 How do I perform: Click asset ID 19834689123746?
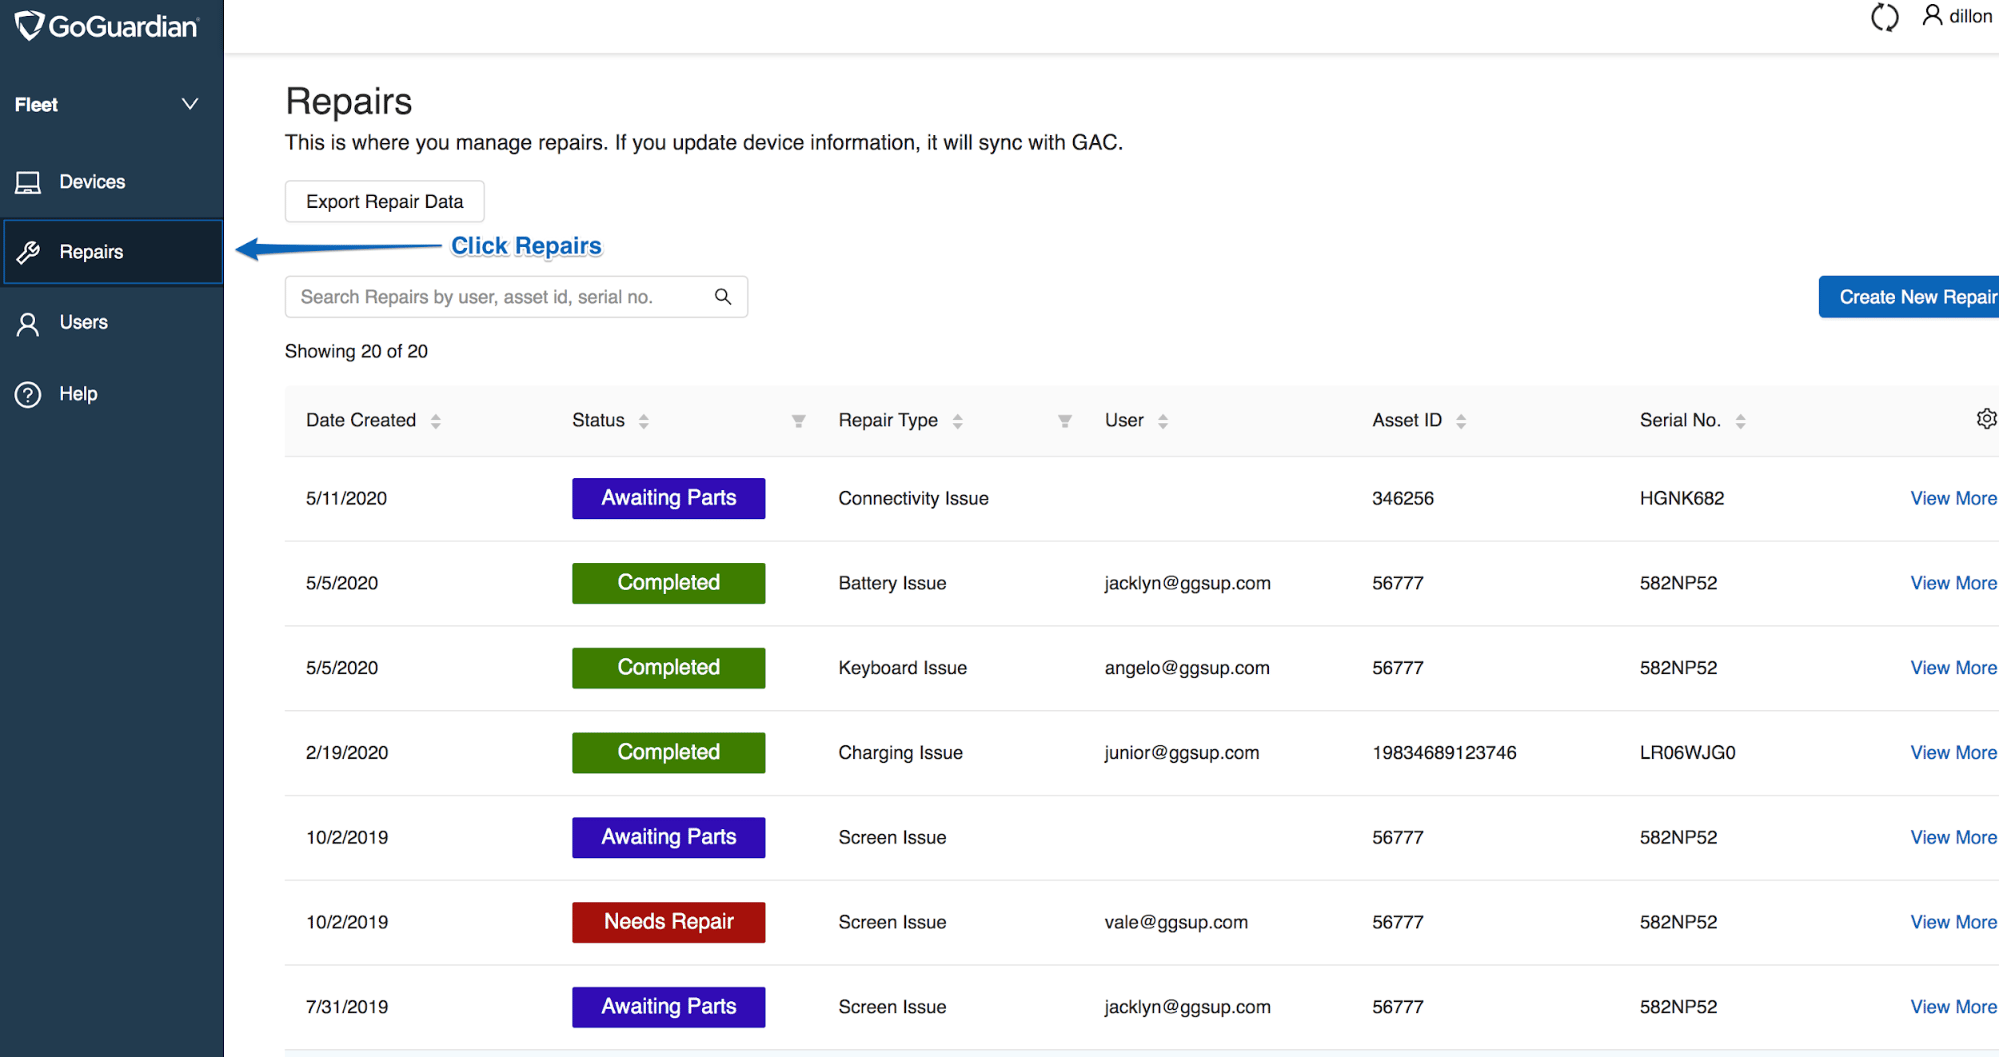click(x=1444, y=753)
